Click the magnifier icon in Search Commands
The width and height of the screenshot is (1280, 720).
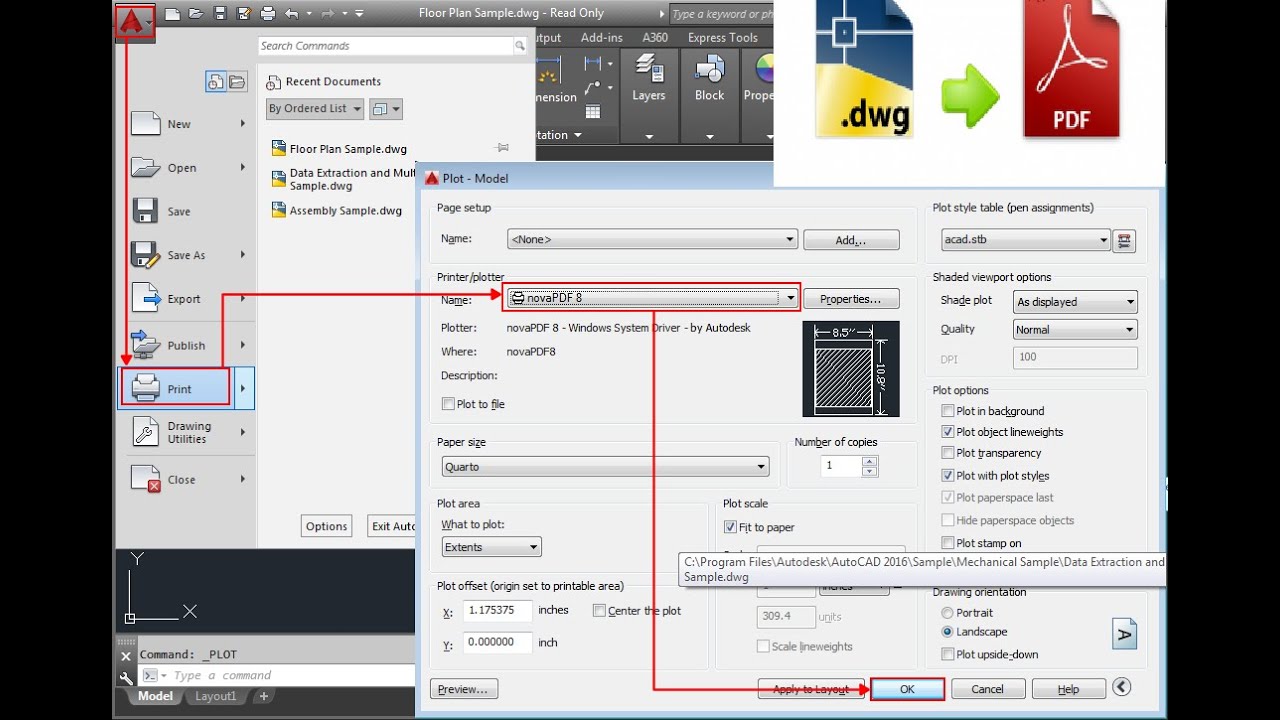[x=520, y=46]
